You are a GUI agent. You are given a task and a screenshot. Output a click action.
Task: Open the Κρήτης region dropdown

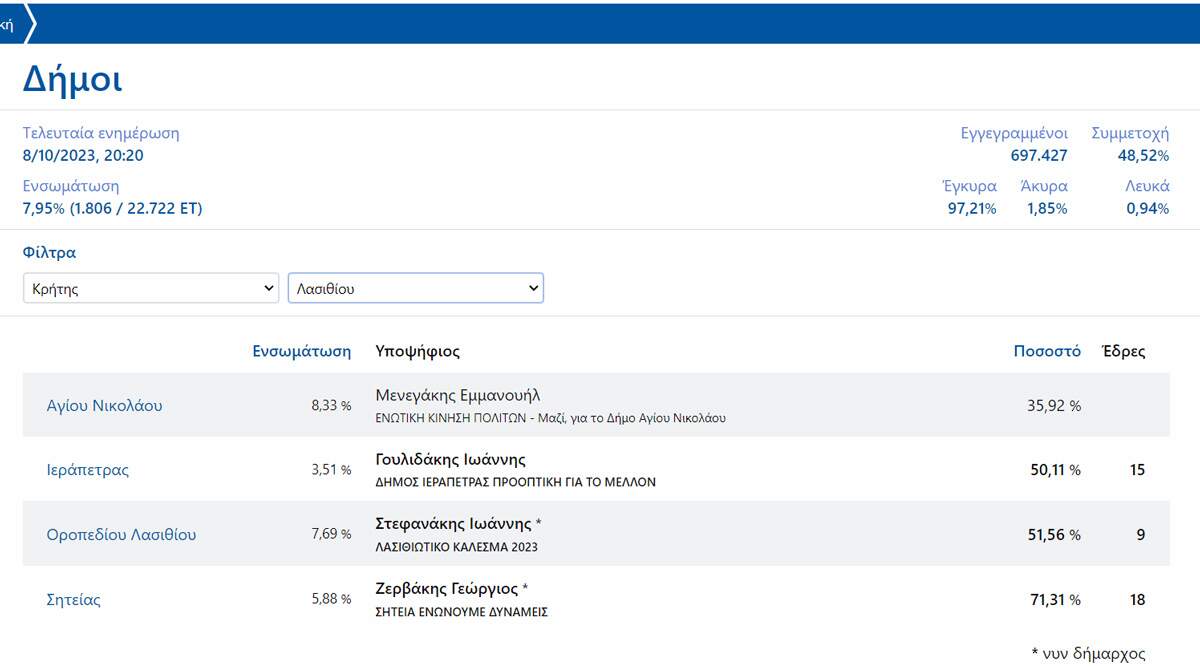[151, 289]
